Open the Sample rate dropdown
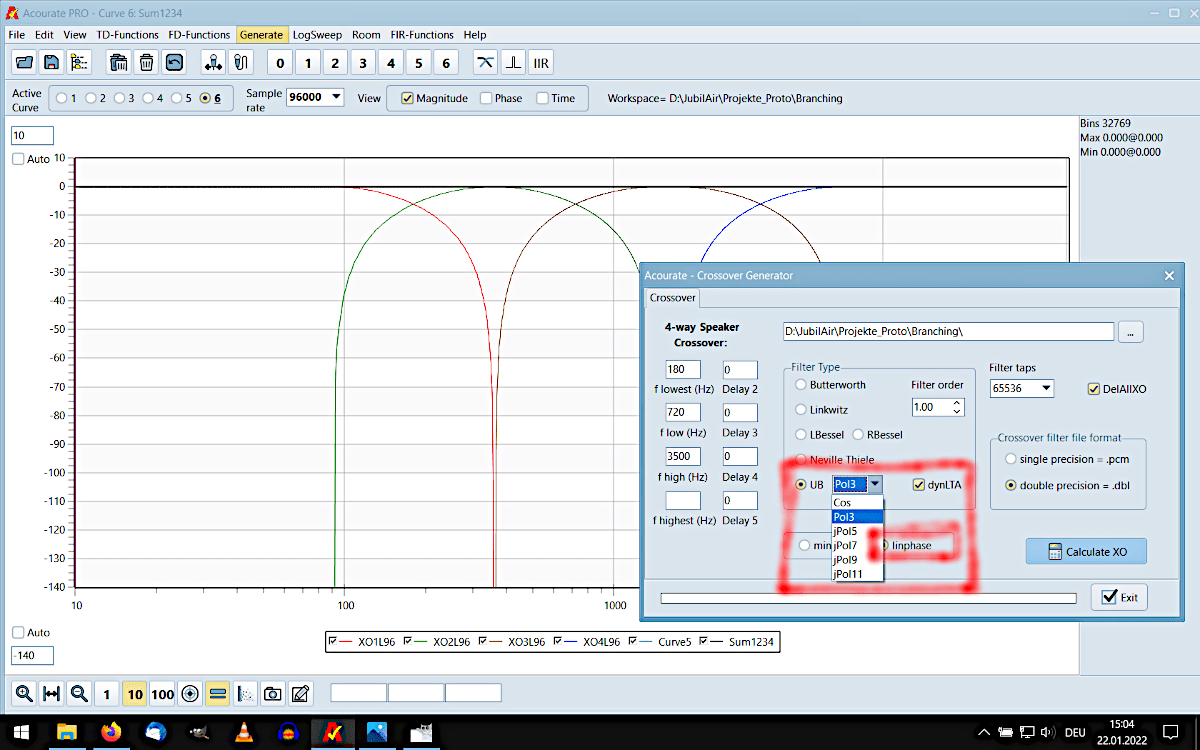The height and width of the screenshot is (750, 1200). click(335, 97)
